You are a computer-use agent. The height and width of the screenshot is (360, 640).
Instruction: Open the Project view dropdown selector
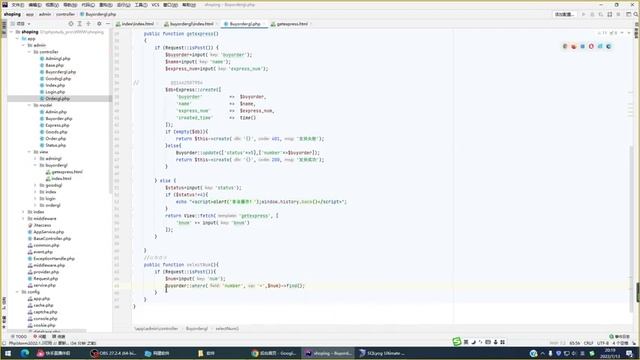pos(20,24)
